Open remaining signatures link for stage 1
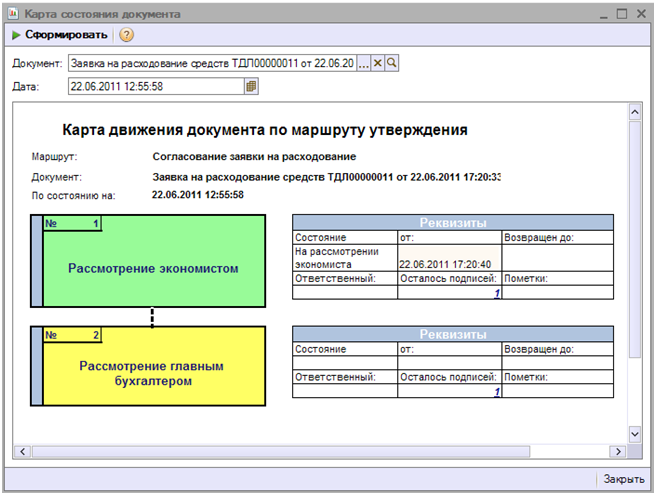 point(496,293)
